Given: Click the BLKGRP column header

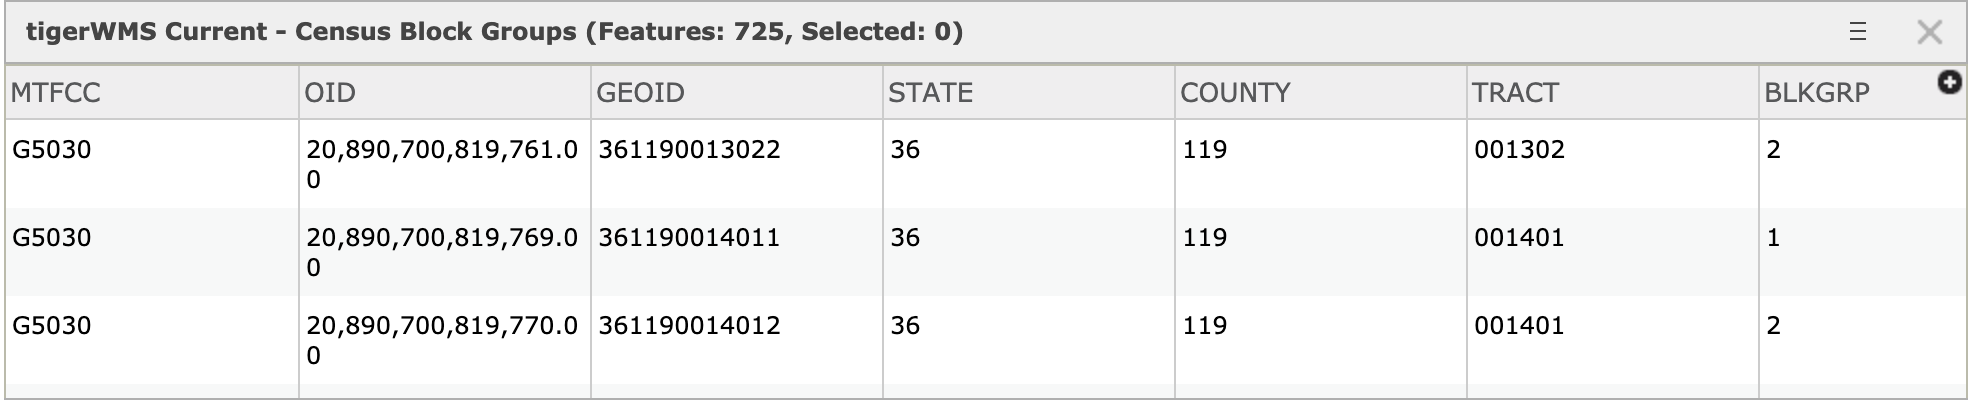Looking at the screenshot, I should [1816, 93].
